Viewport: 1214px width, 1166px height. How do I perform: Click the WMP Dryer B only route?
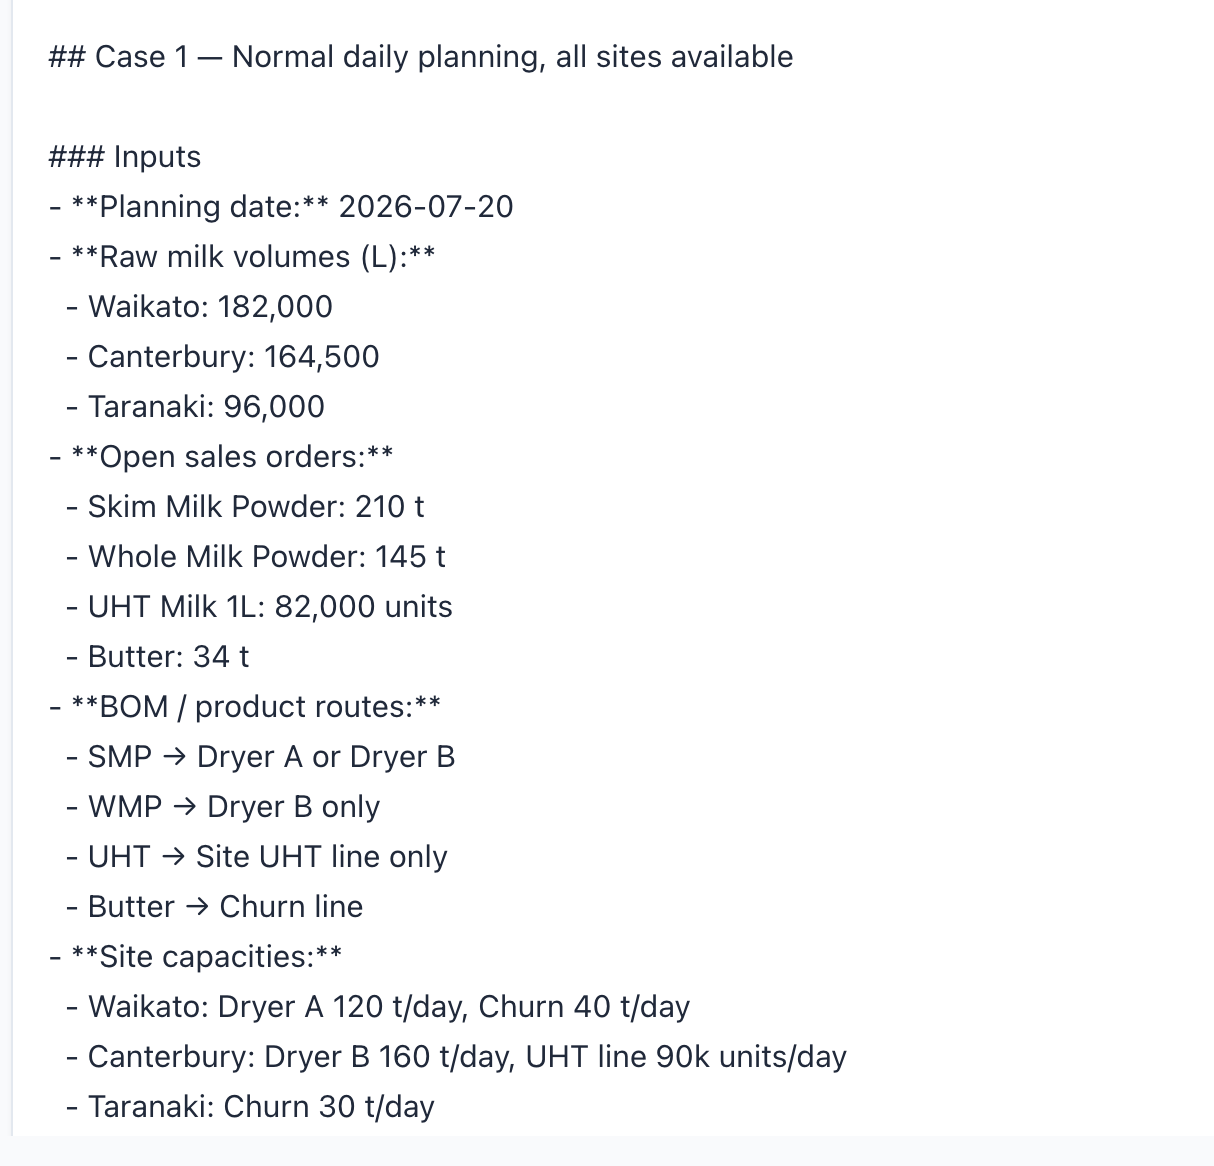pyautogui.click(x=223, y=807)
